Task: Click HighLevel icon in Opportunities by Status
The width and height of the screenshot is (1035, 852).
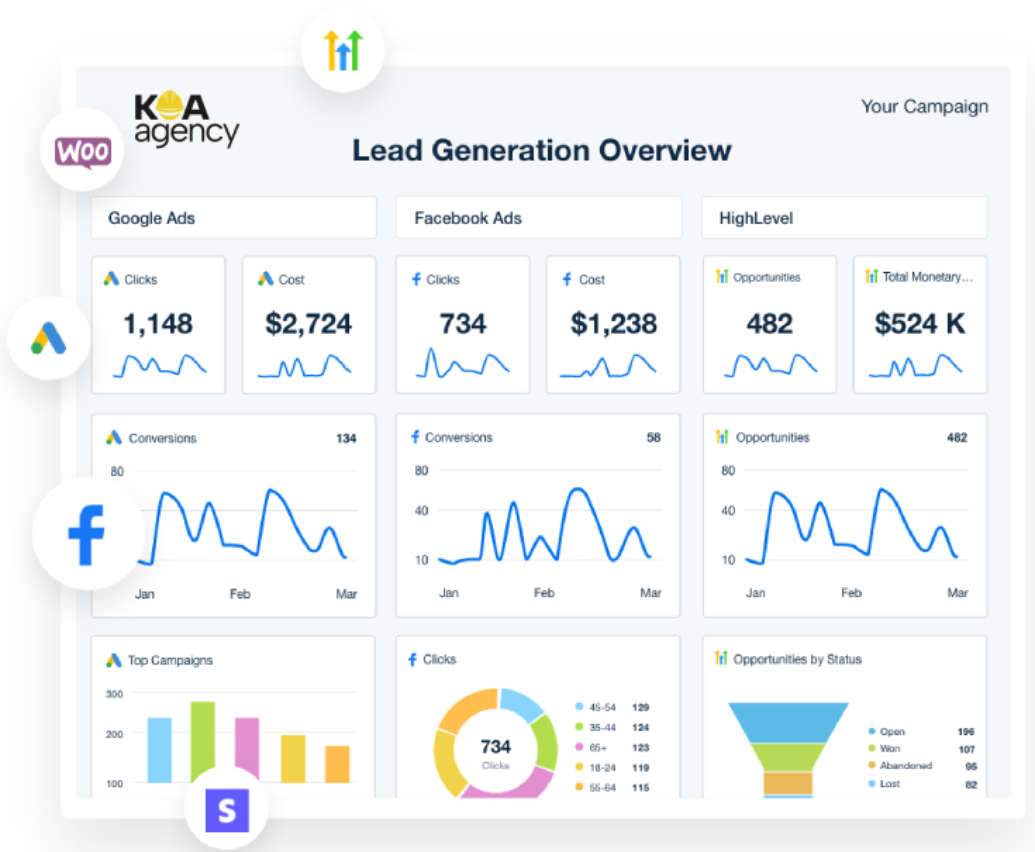Action: [x=722, y=659]
